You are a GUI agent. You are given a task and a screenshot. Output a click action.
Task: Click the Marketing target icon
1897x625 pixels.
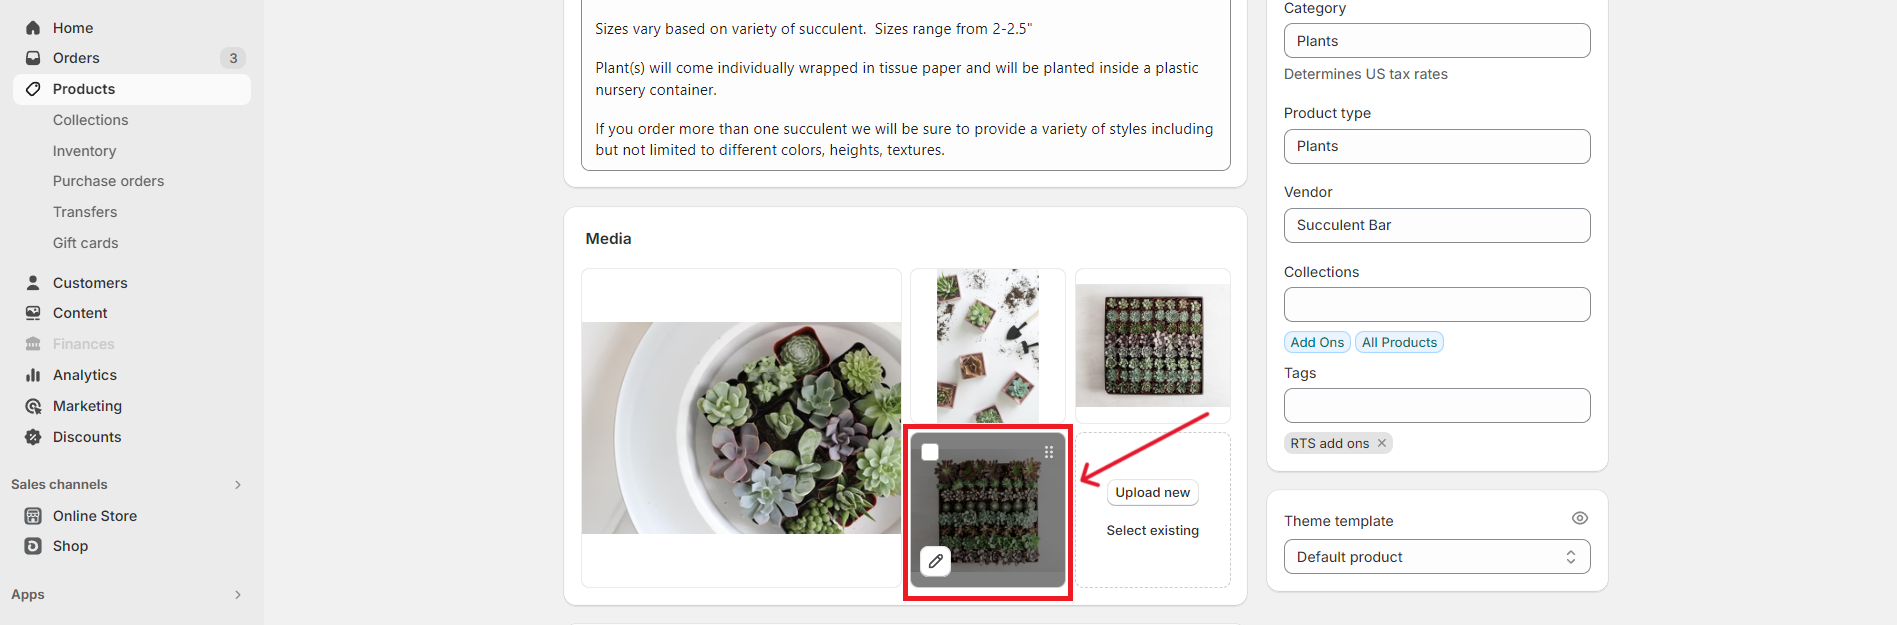[33, 406]
